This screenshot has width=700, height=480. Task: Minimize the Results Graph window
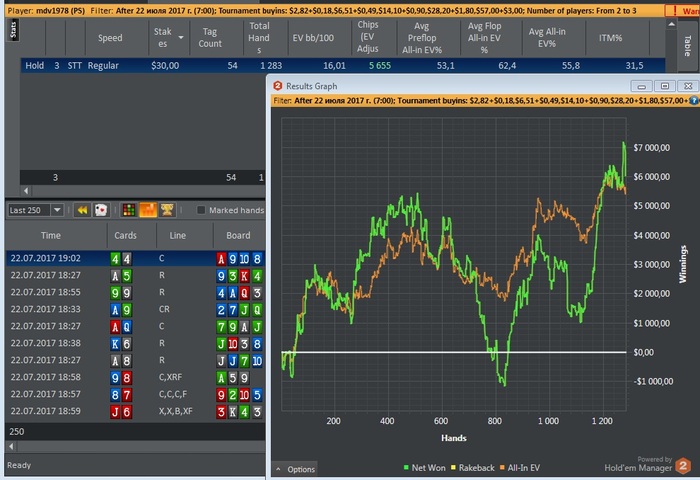pyautogui.click(x=642, y=86)
